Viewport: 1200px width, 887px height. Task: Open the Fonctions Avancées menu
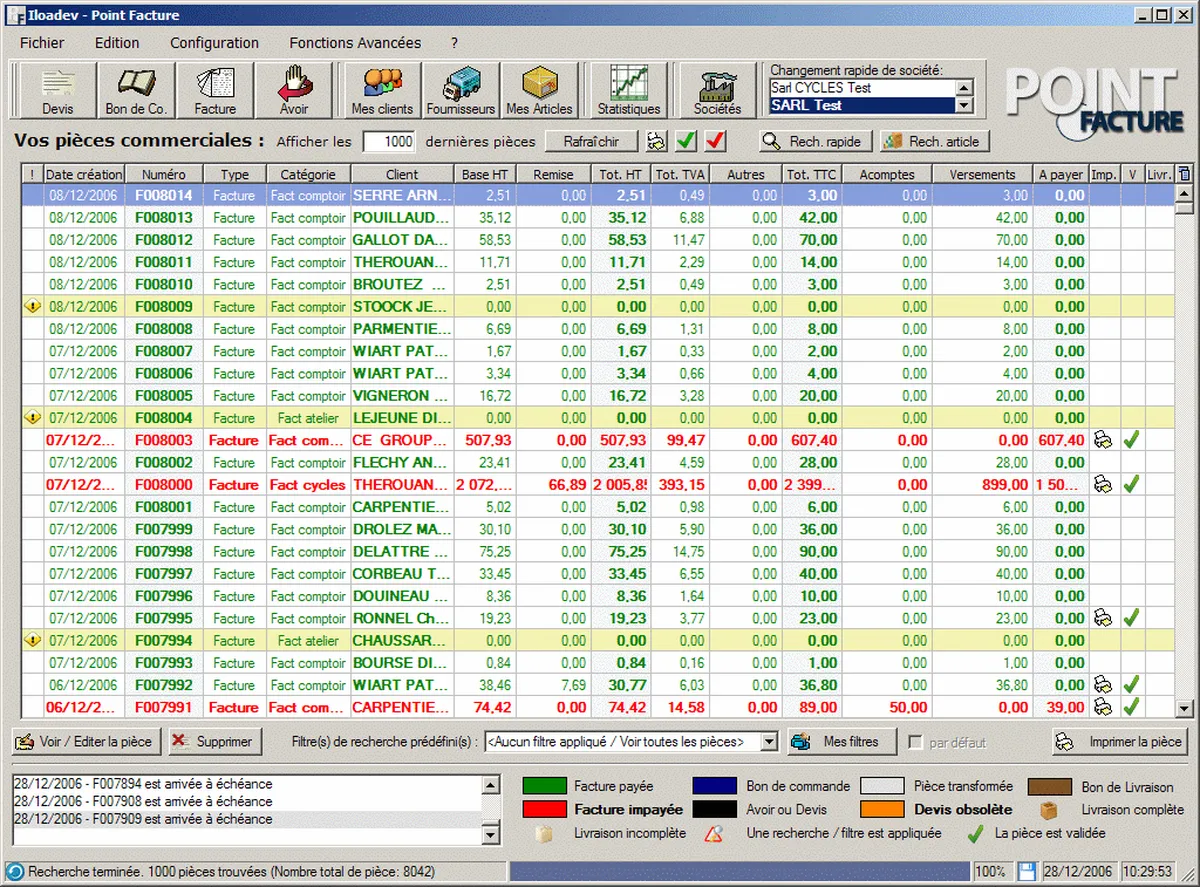[x=355, y=43]
